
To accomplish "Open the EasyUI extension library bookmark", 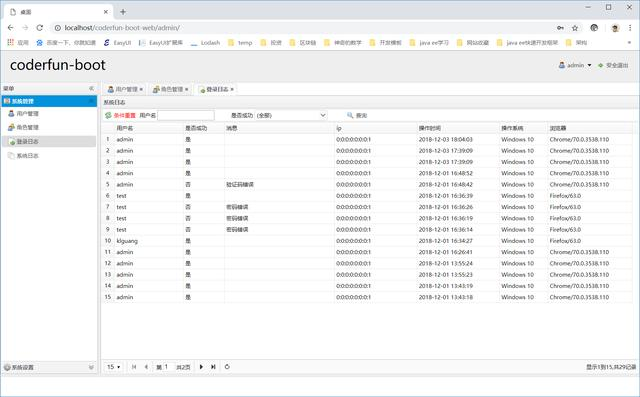I will pos(161,42).
